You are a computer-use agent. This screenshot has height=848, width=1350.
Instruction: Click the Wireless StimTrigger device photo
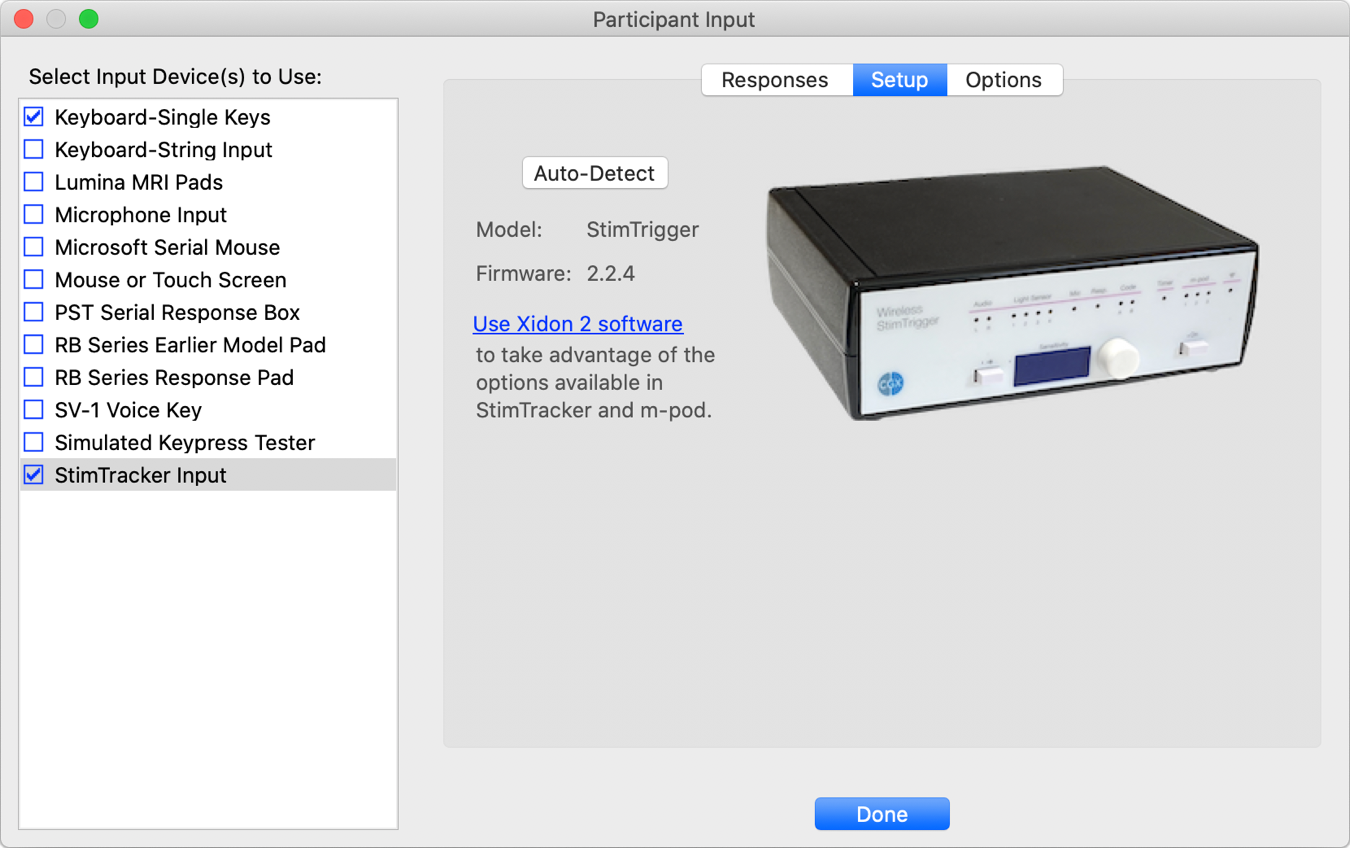1010,290
